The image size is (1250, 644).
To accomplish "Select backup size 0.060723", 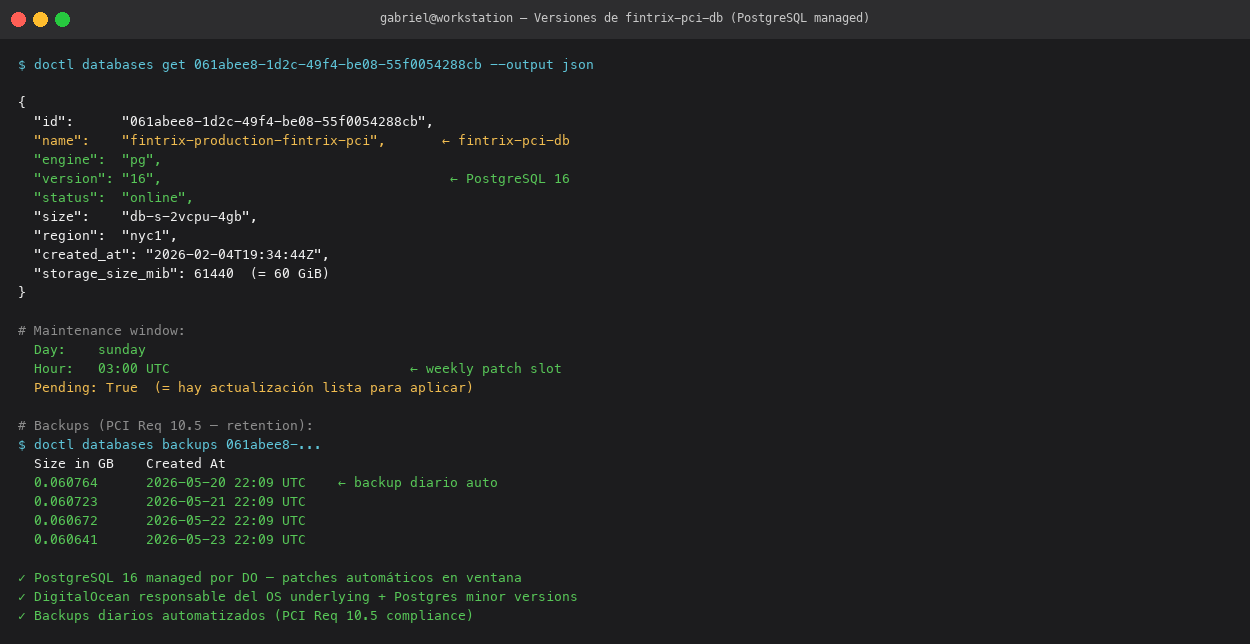I will click(x=66, y=501).
